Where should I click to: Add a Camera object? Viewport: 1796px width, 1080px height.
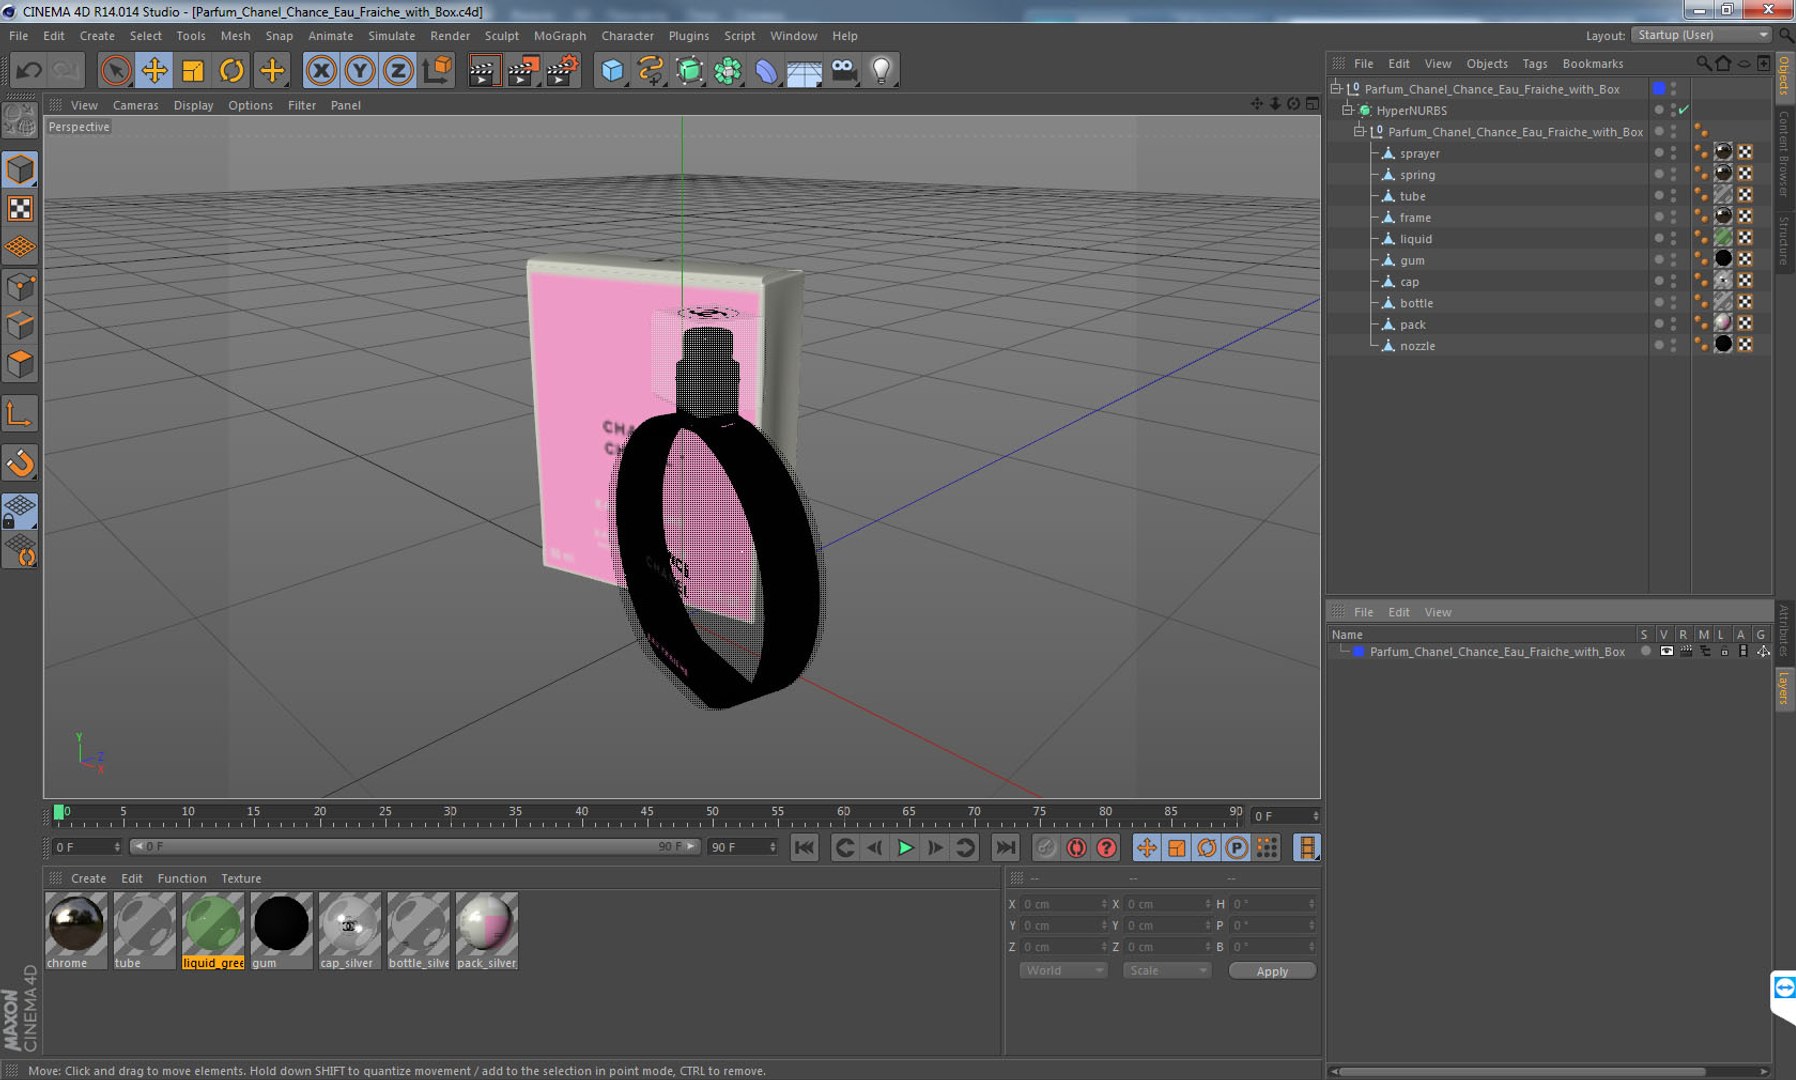coord(844,70)
